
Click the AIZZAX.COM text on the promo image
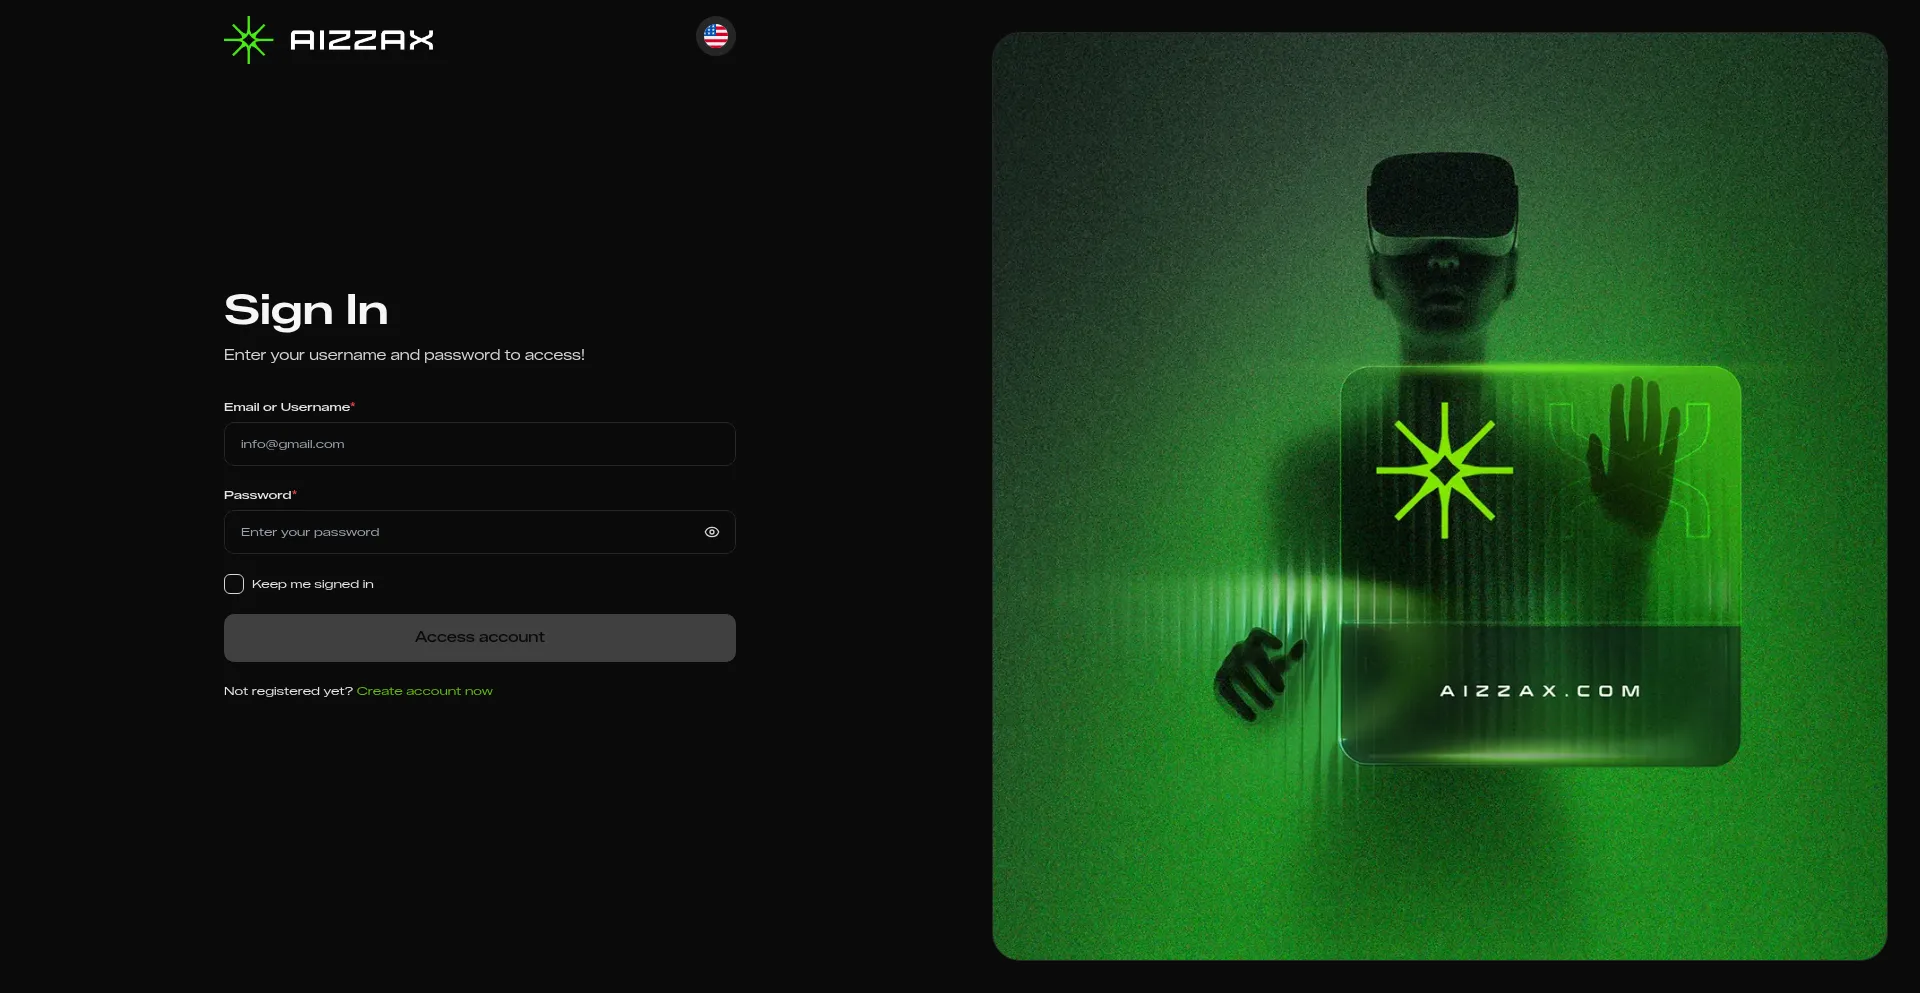(1540, 691)
